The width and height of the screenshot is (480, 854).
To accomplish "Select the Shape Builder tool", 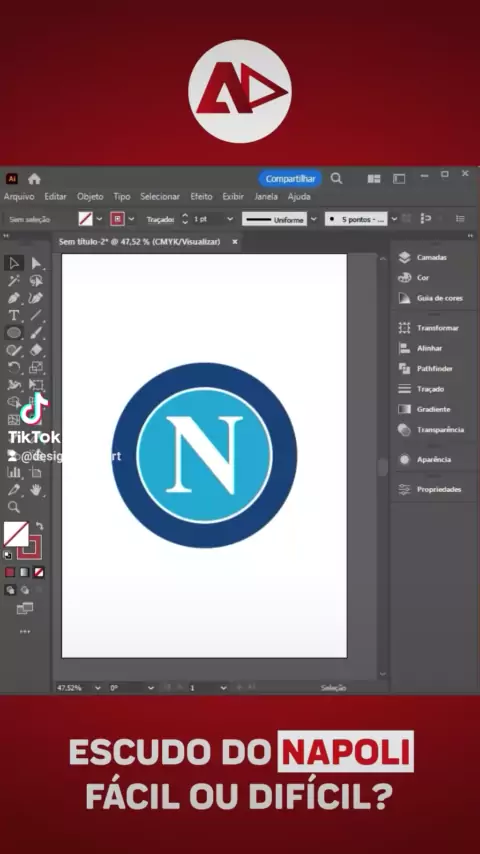I will click(14, 402).
